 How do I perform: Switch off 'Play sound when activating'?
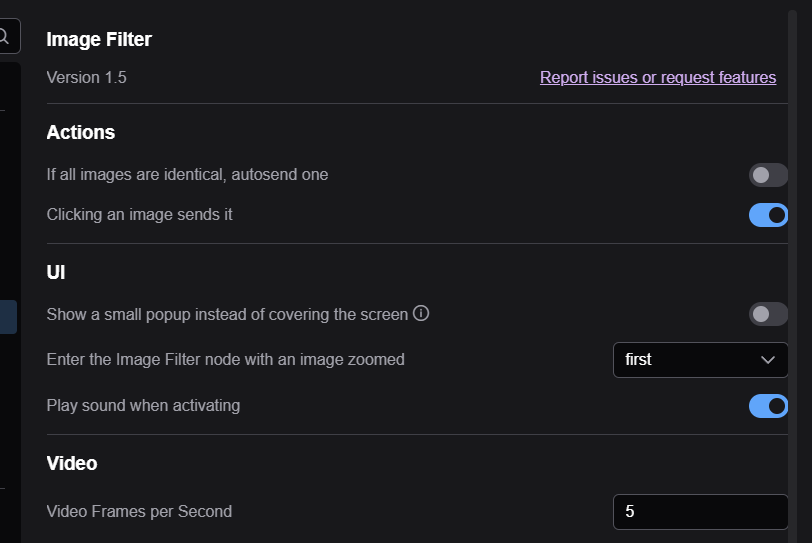coord(768,406)
